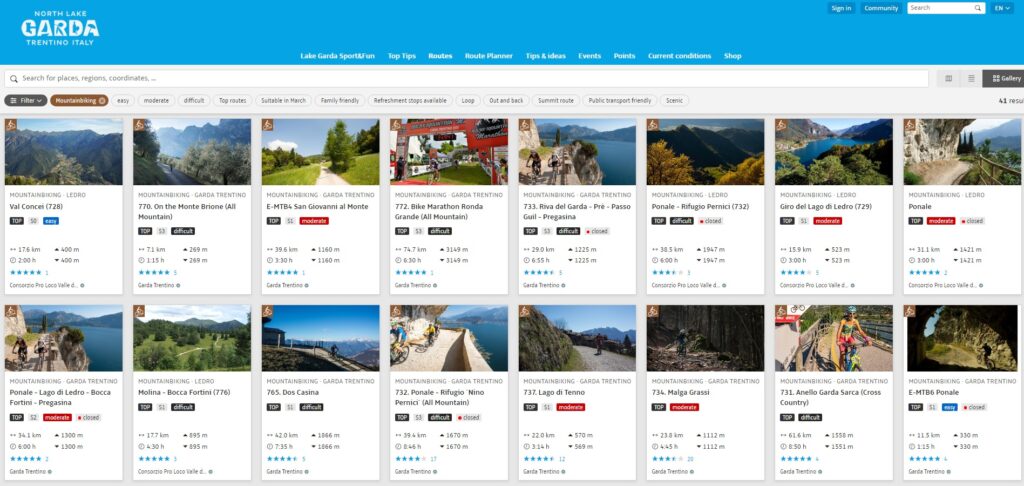Screen dimensions: 1024x486
Task: Toggle the 'easy' difficulty filter chip
Action: tap(123, 101)
